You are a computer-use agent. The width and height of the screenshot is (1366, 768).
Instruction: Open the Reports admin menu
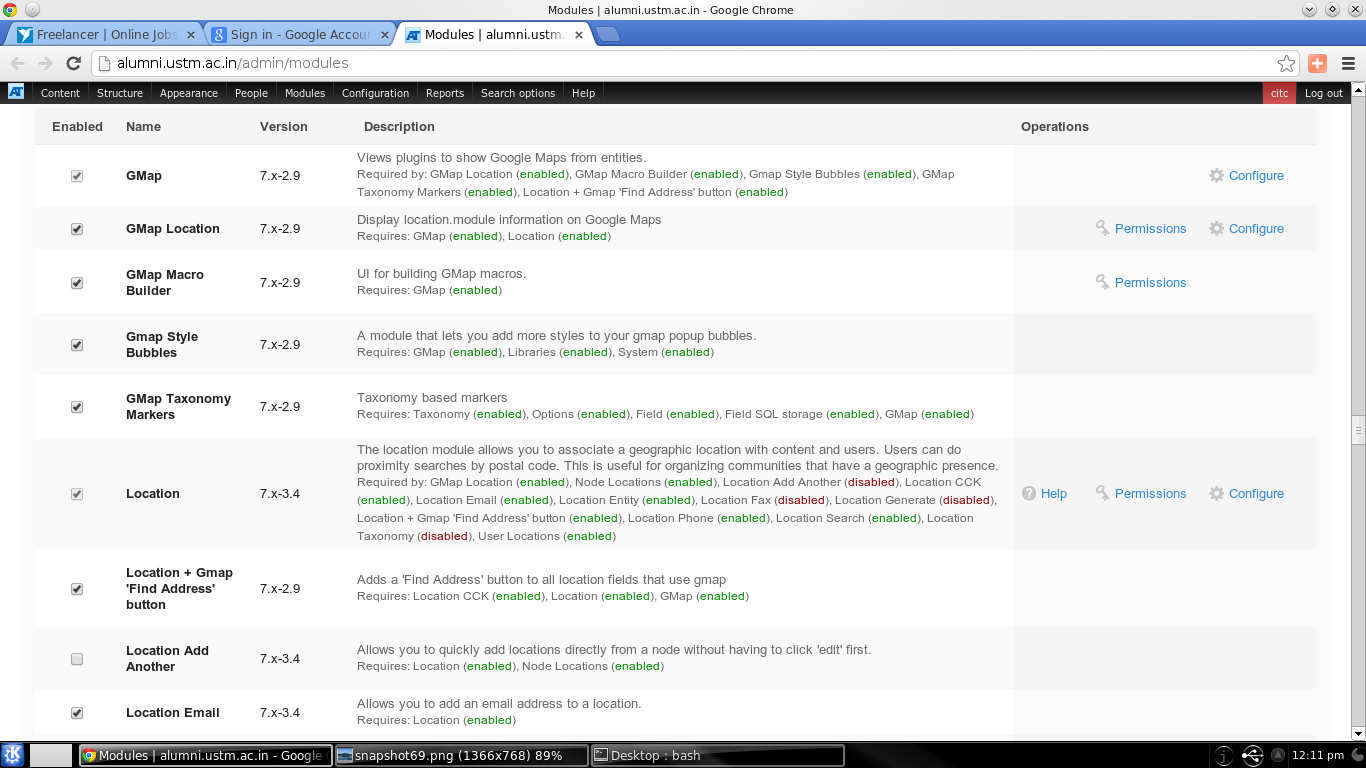click(445, 93)
